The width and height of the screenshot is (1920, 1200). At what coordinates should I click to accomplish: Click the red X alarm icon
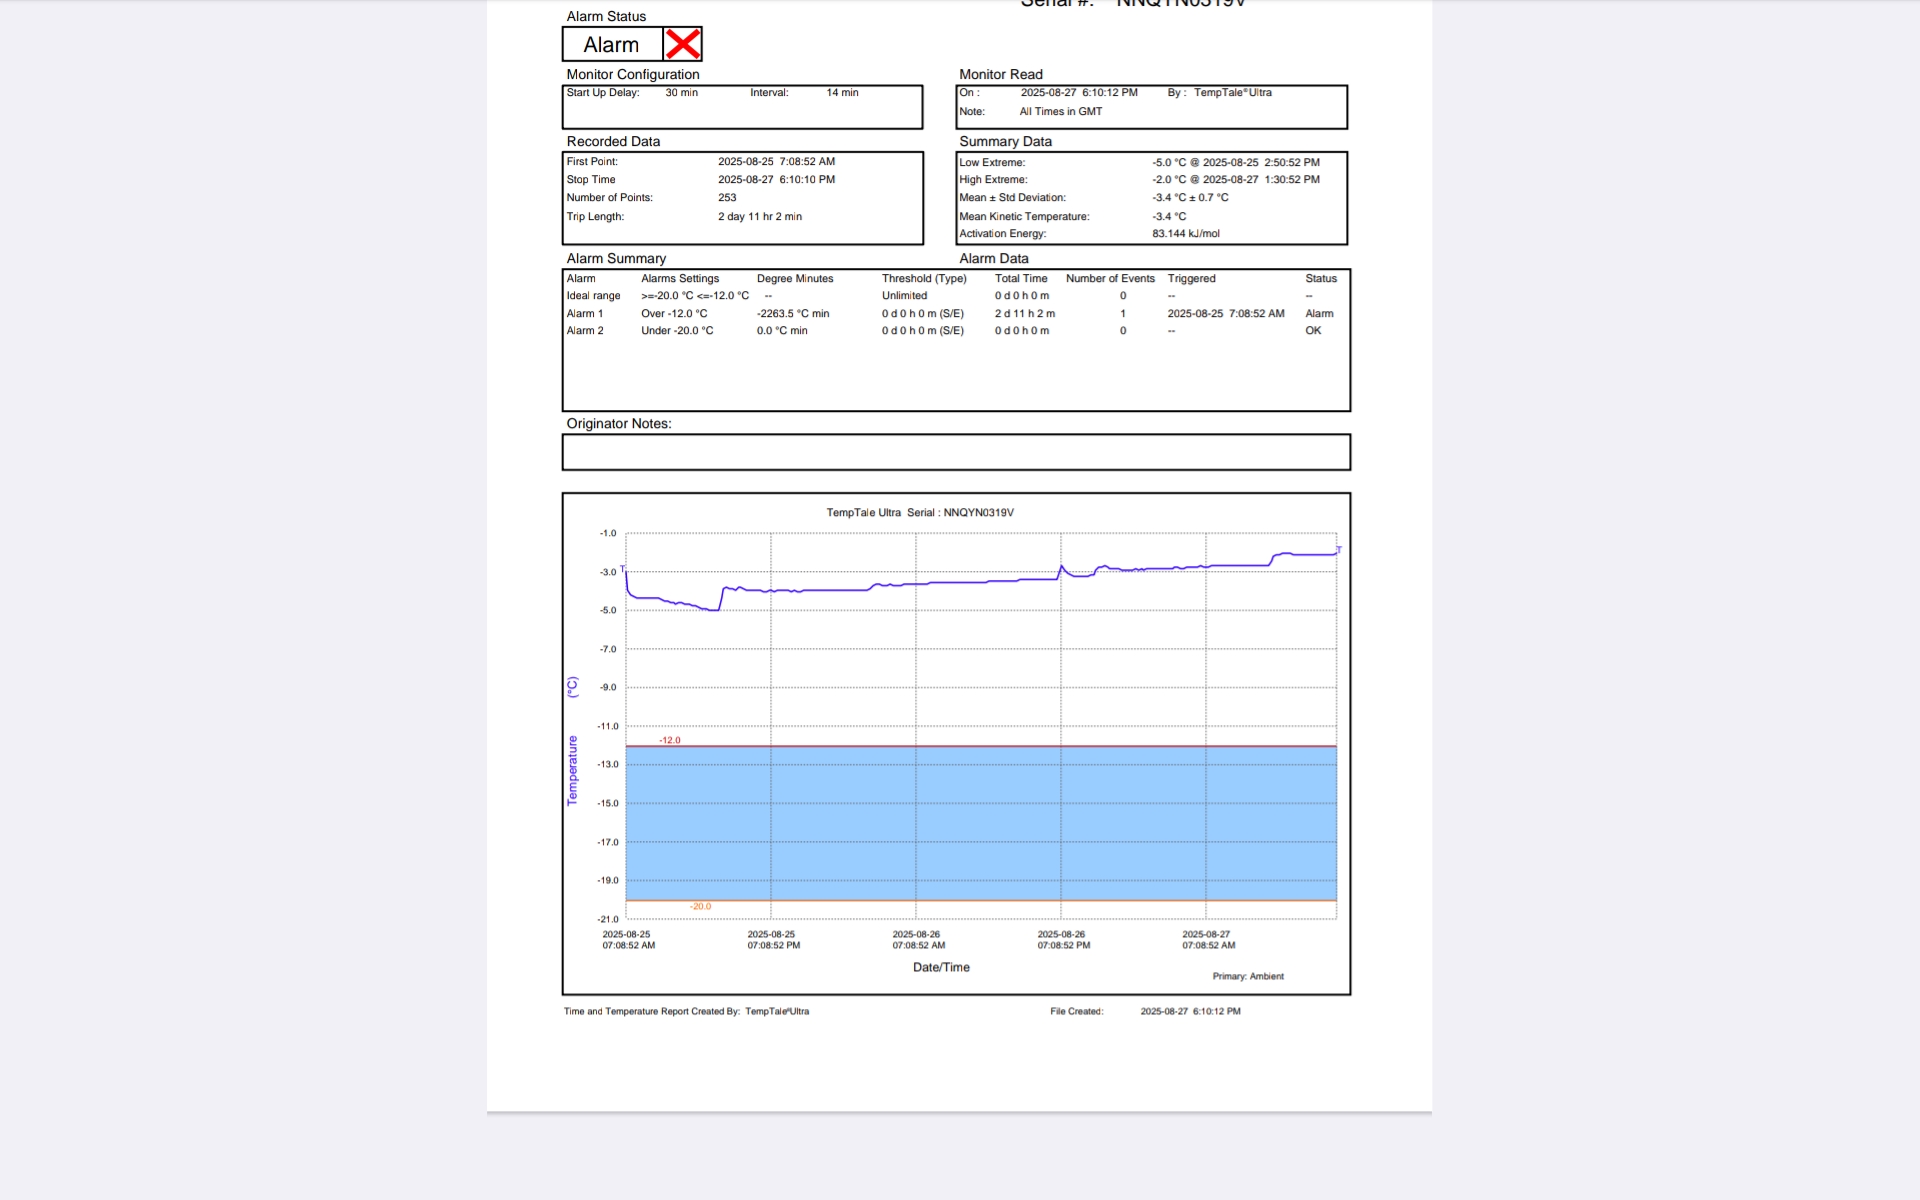pyautogui.click(x=683, y=44)
